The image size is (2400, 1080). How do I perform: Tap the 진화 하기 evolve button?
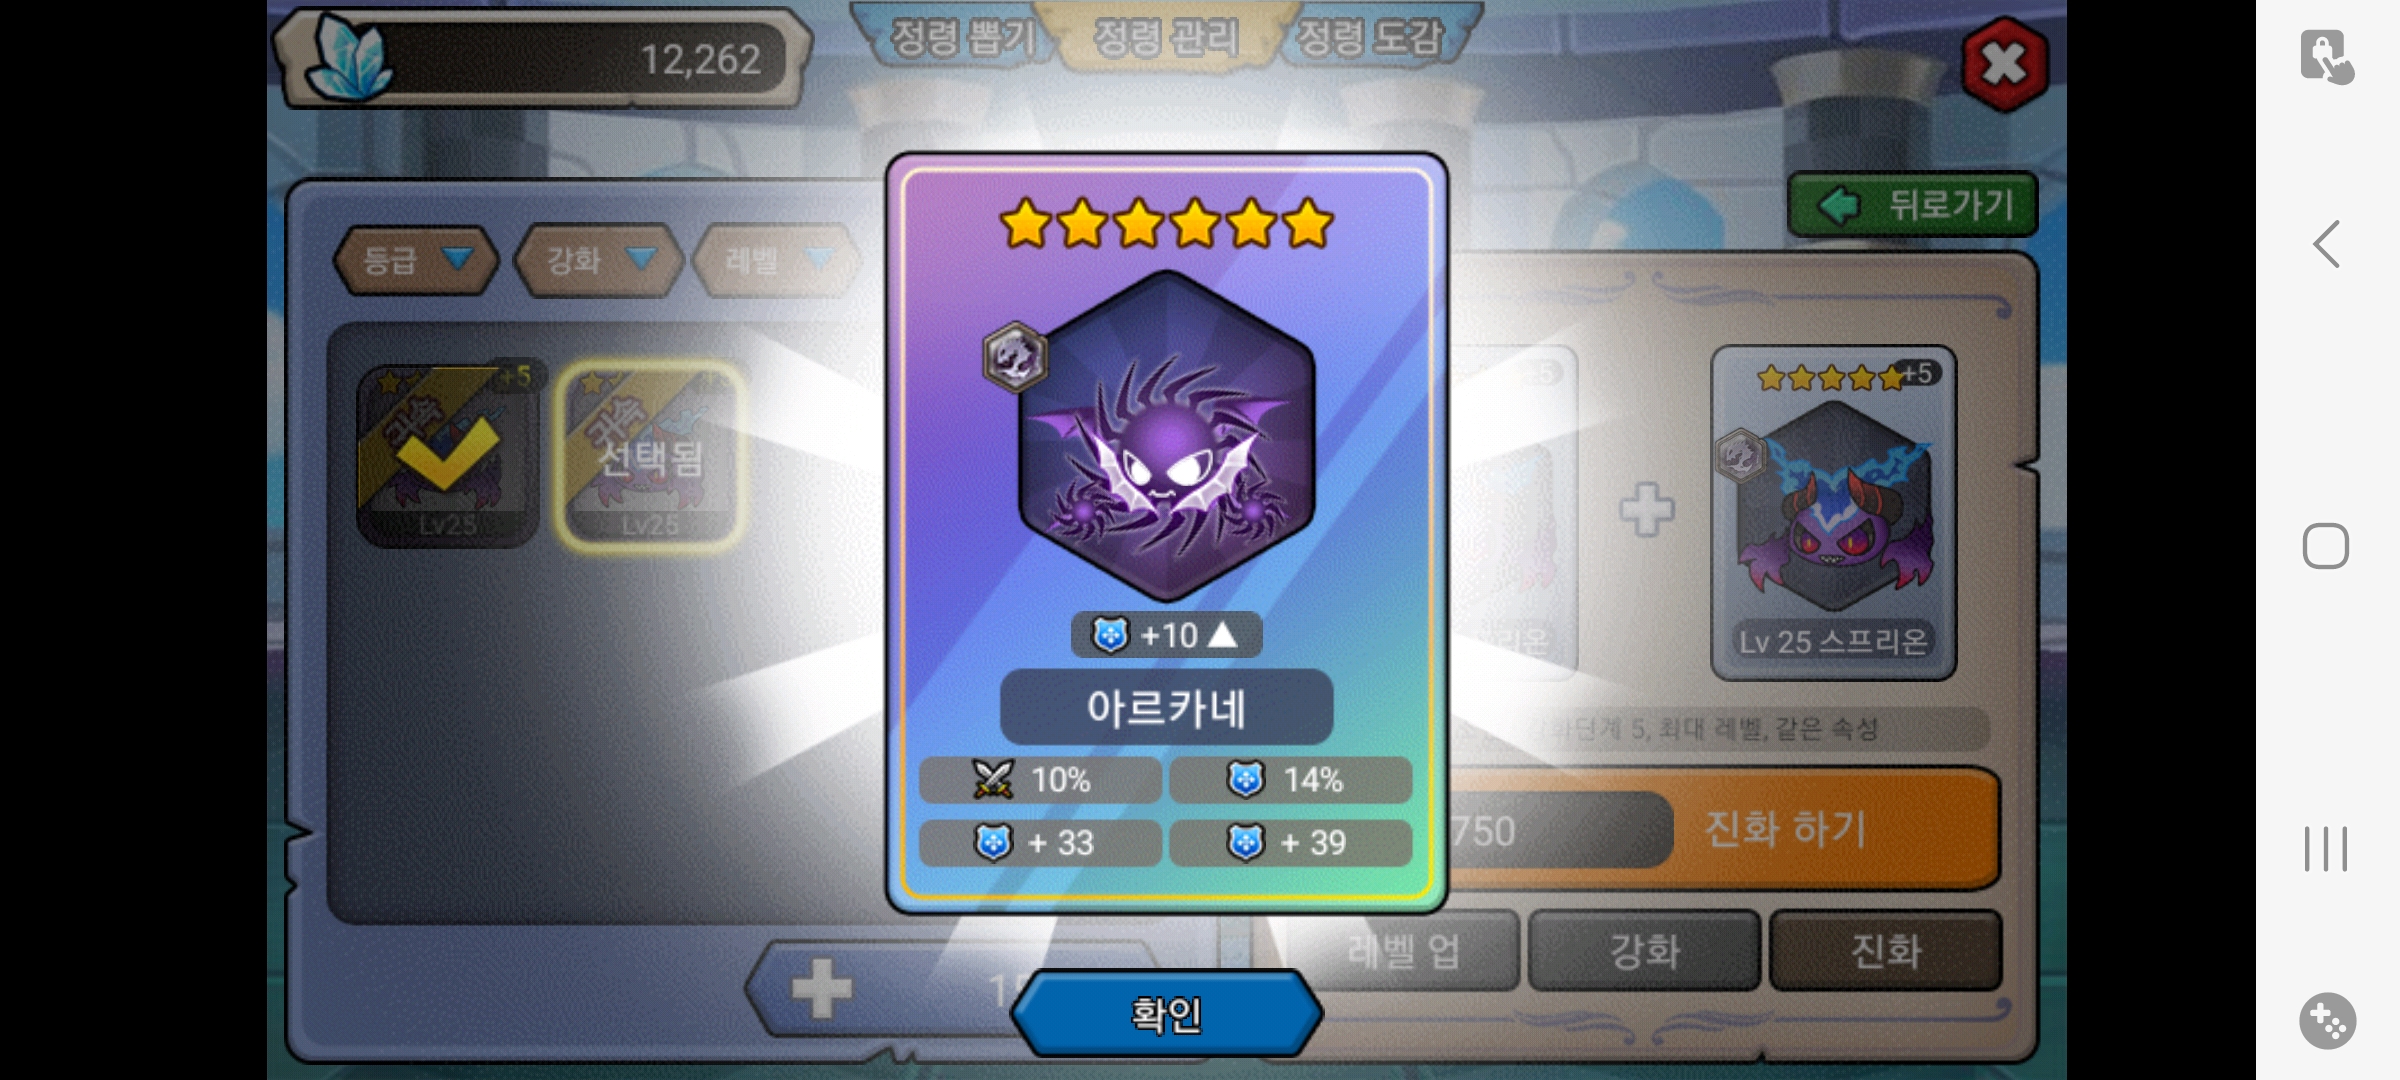1786,828
